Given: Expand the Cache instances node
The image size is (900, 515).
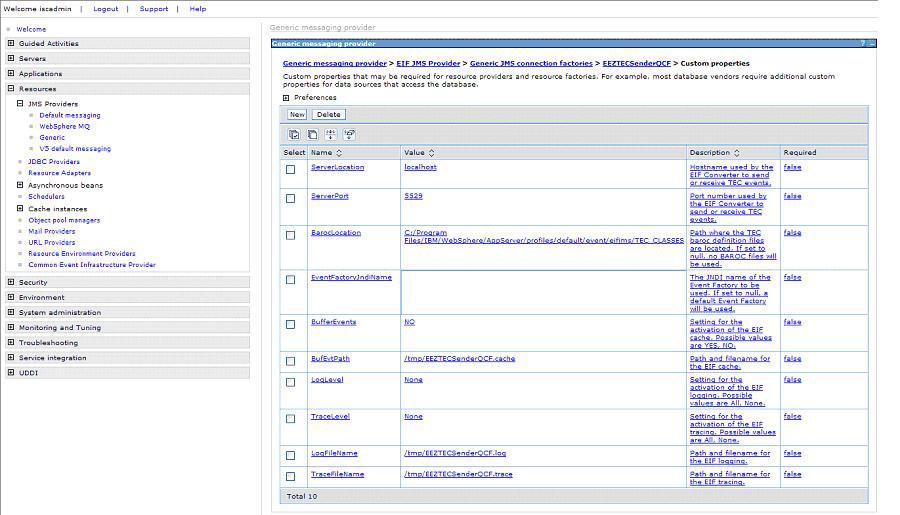Looking at the screenshot, I should click(20, 208).
